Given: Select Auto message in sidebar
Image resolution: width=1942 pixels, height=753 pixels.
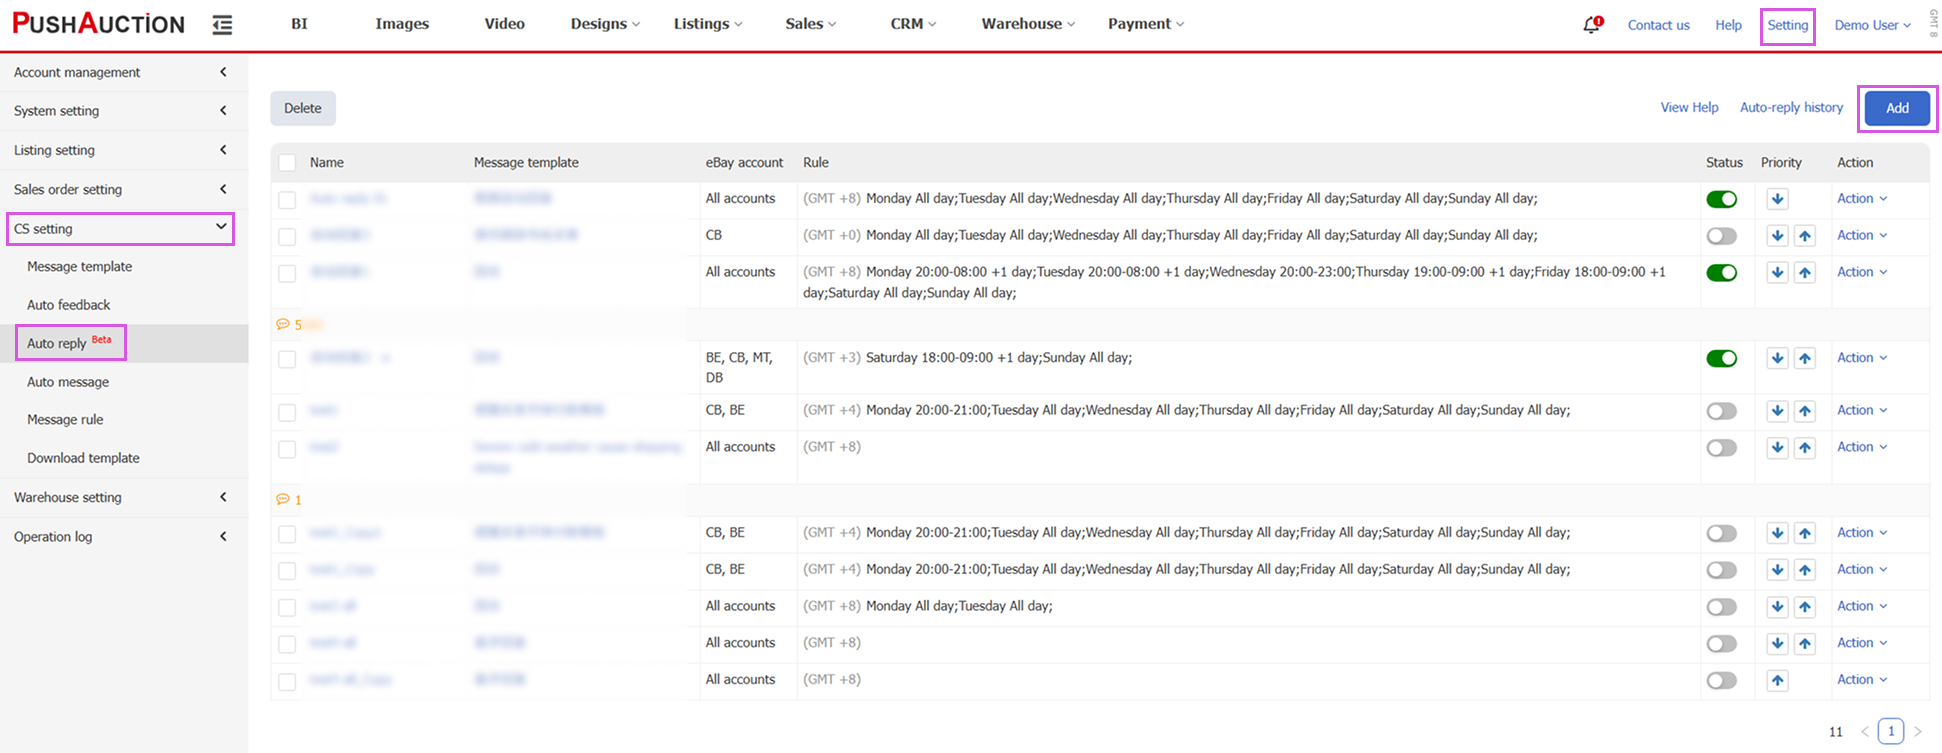Looking at the screenshot, I should tap(68, 382).
